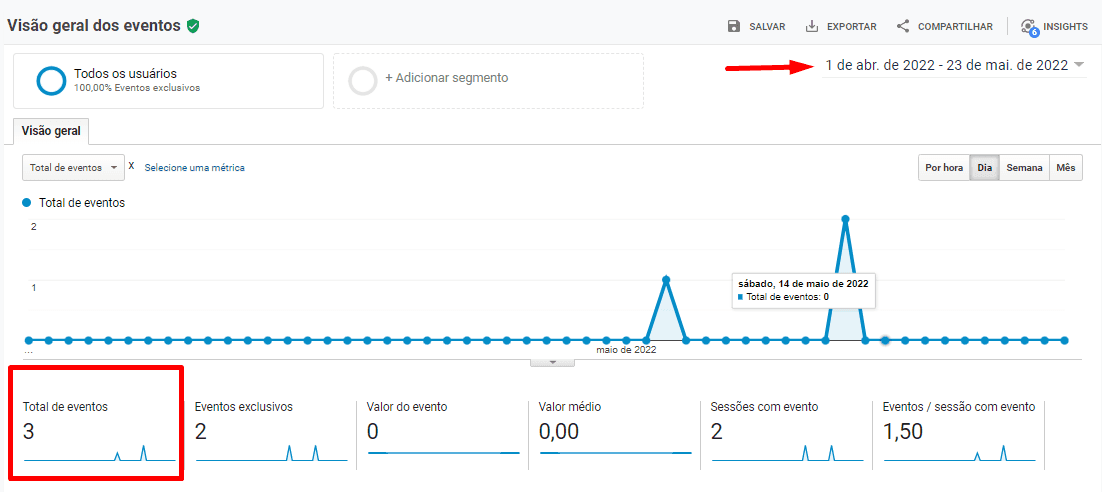Screen dimensions: 1102x492
Task: Set chart granularity to Semana
Action: pos(1023,168)
